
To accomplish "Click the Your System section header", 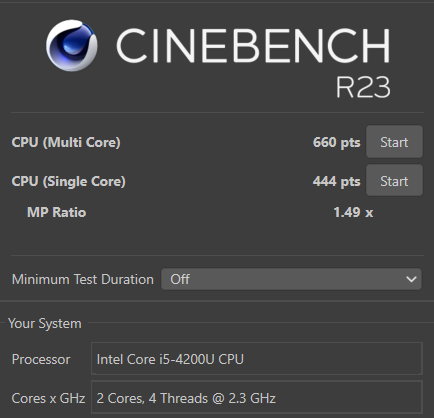I will click(45, 324).
